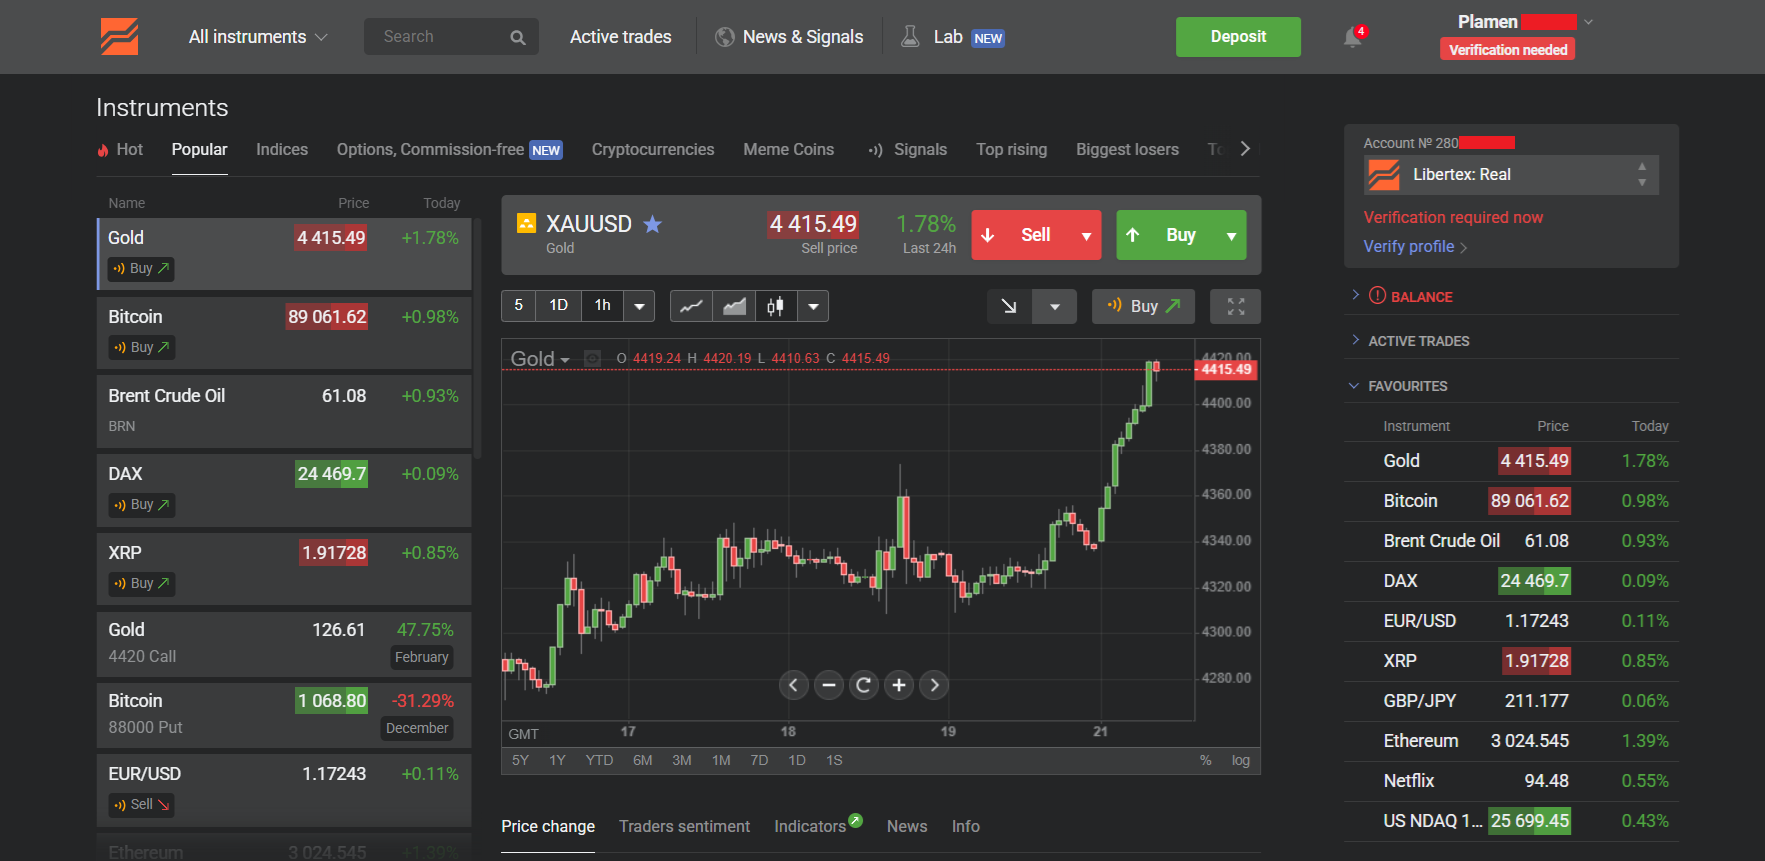Click into the Search field
The image size is (1765, 861).
coord(451,37)
